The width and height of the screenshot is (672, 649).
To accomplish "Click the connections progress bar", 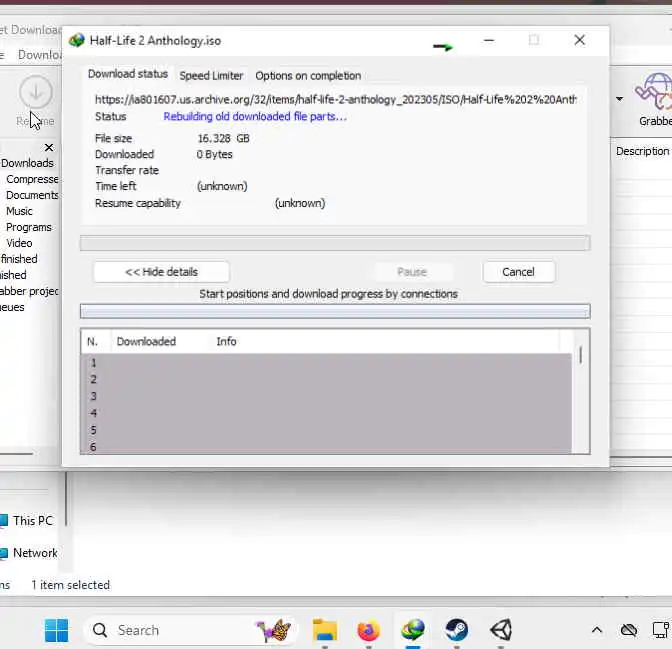I will coord(335,311).
